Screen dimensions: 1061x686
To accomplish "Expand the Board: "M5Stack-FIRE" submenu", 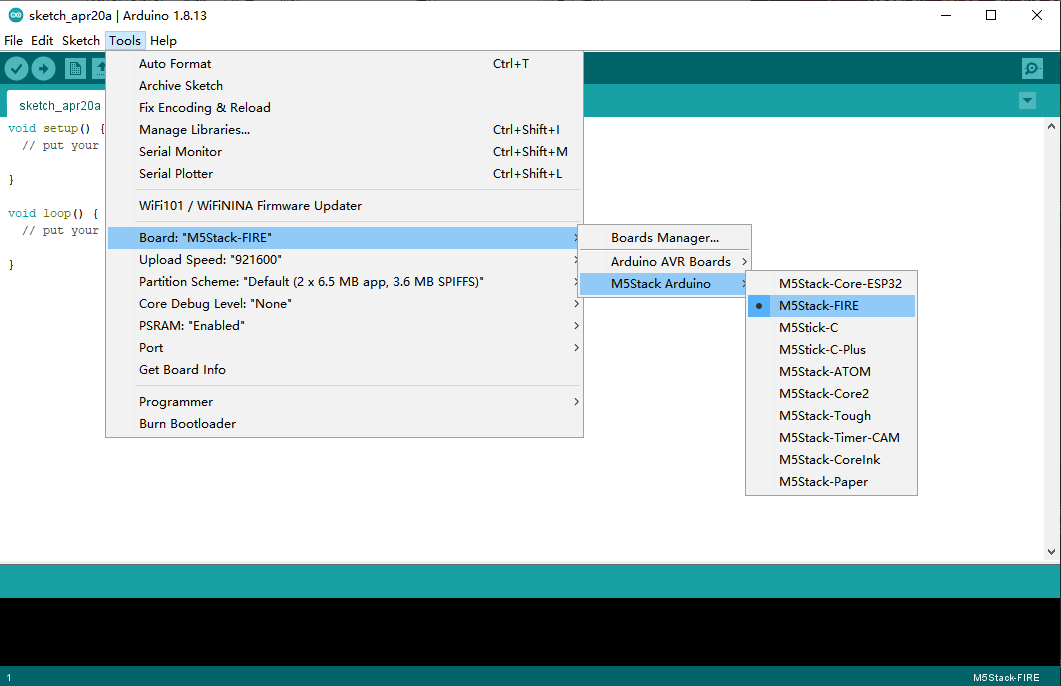I will pos(344,237).
